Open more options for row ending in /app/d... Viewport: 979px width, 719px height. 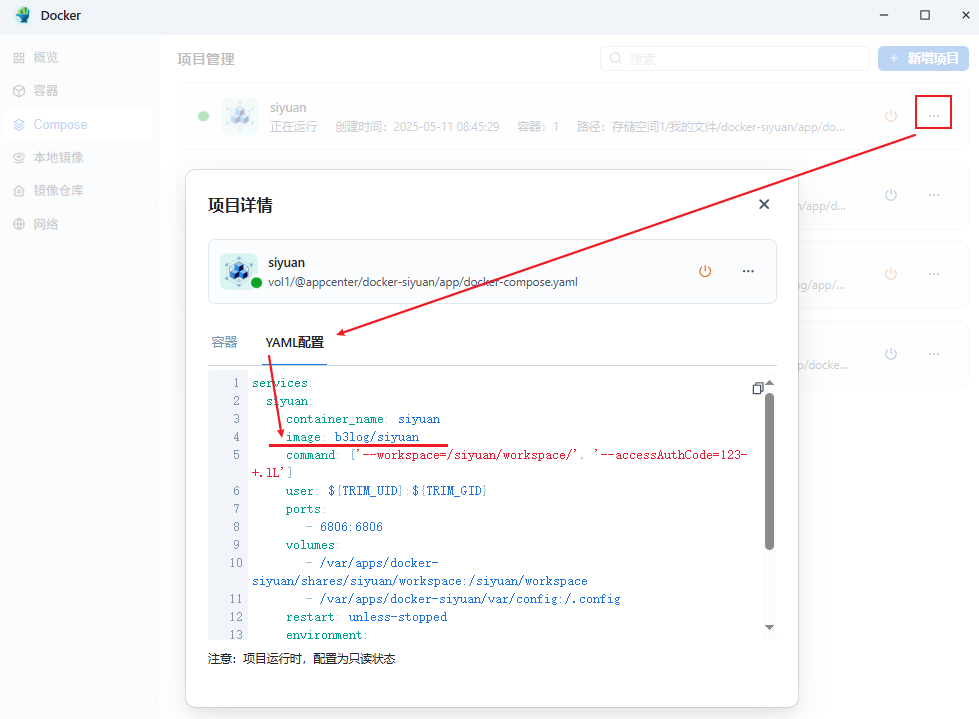(x=933, y=195)
